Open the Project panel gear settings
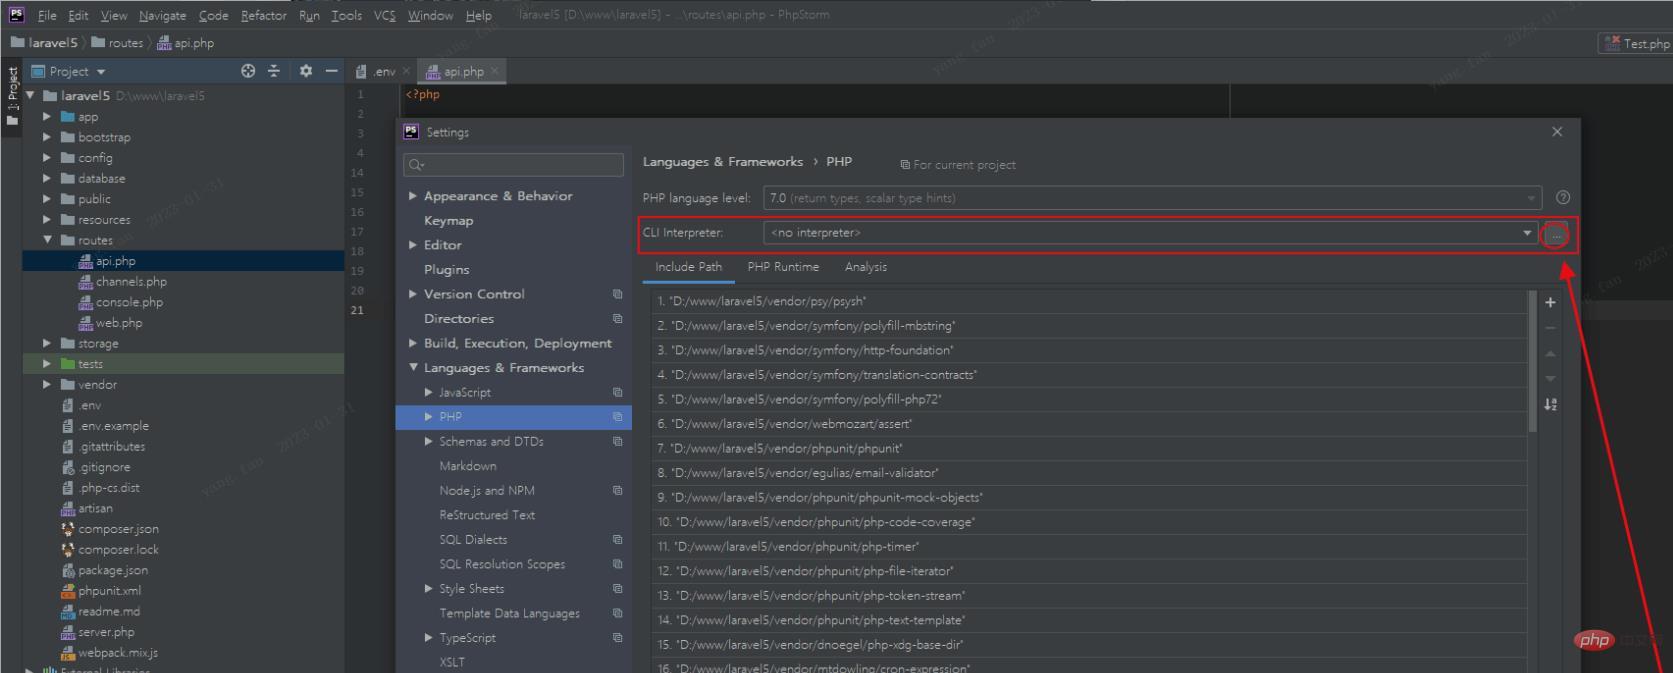The width and height of the screenshot is (1673, 673). tap(306, 71)
